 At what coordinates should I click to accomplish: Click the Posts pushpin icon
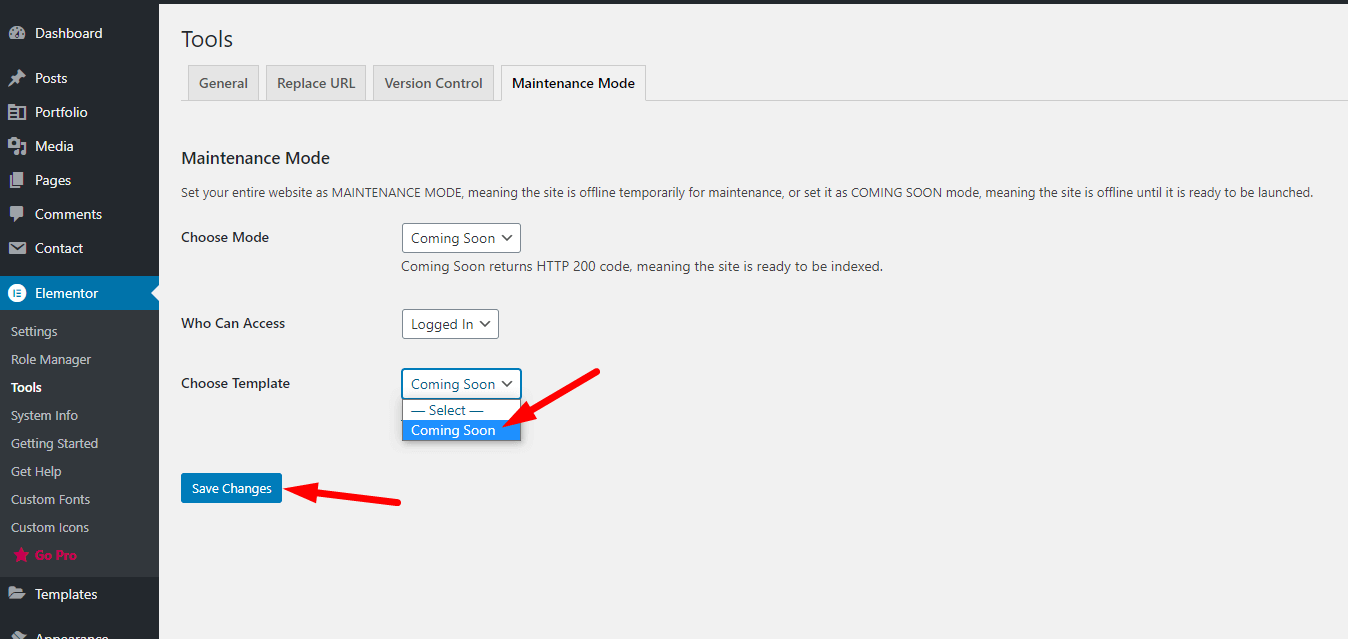tap(17, 78)
